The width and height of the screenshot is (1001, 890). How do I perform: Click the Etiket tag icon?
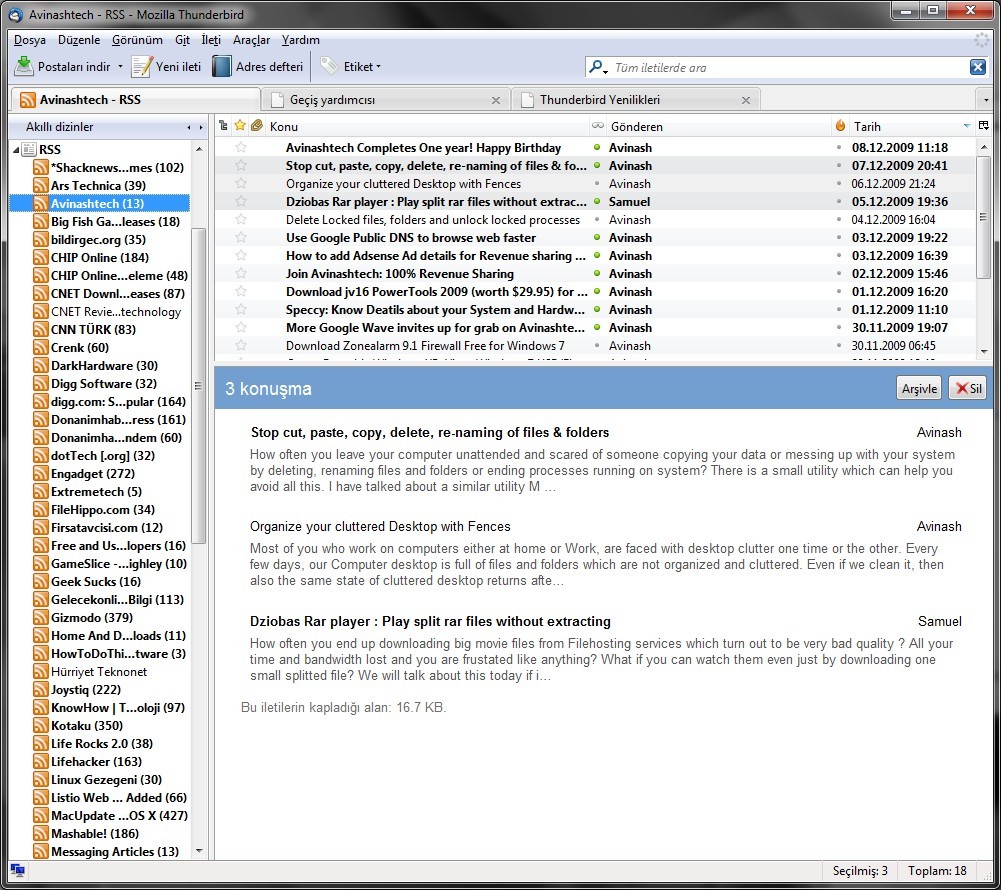[329, 65]
